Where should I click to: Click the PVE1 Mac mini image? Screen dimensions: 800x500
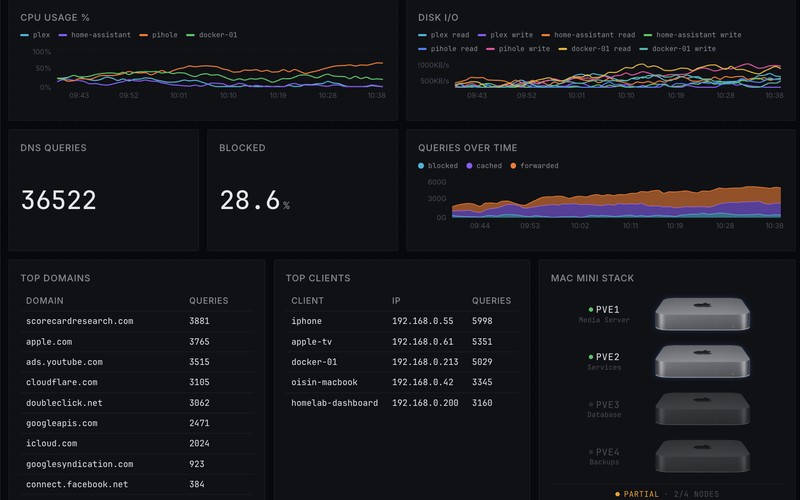(x=703, y=314)
